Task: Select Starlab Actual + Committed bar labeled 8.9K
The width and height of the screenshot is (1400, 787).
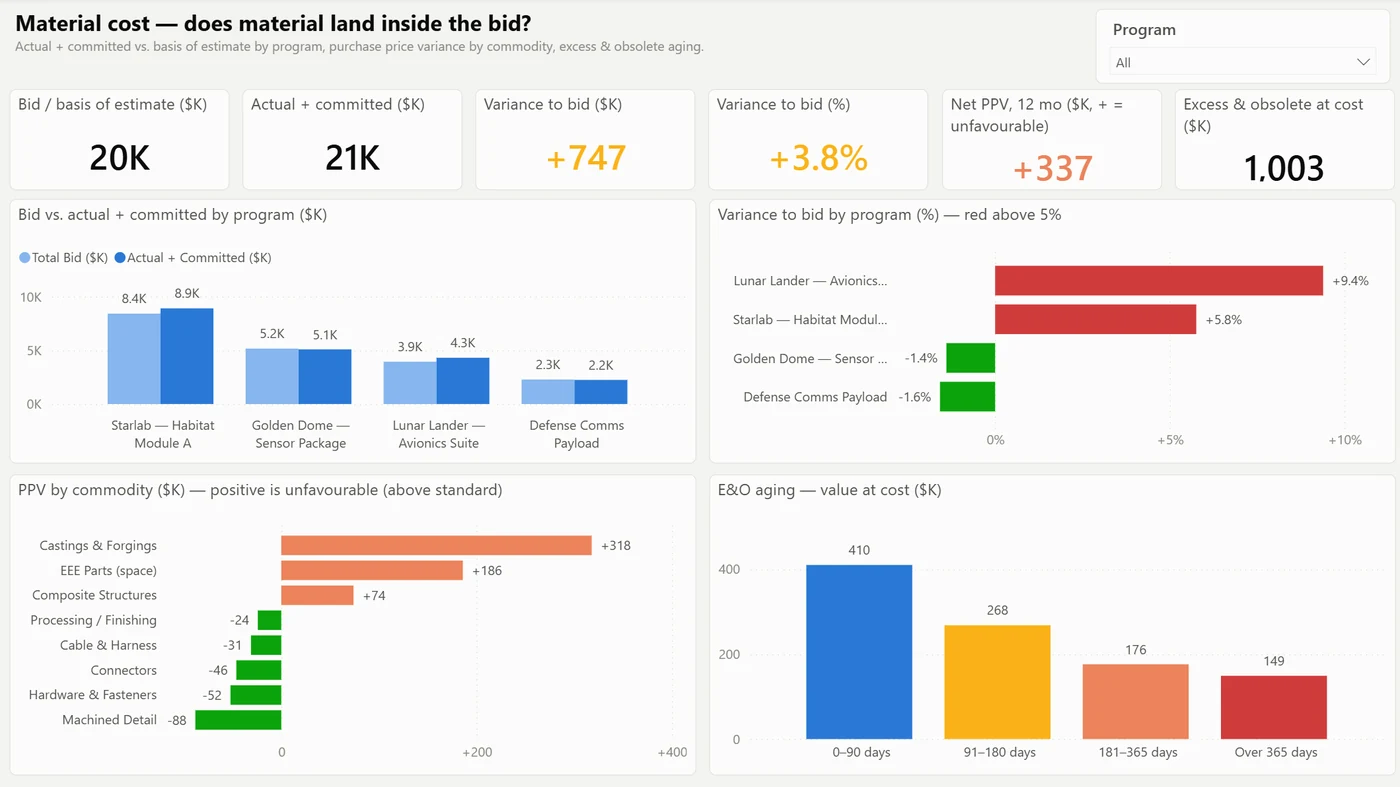Action: [x=187, y=356]
